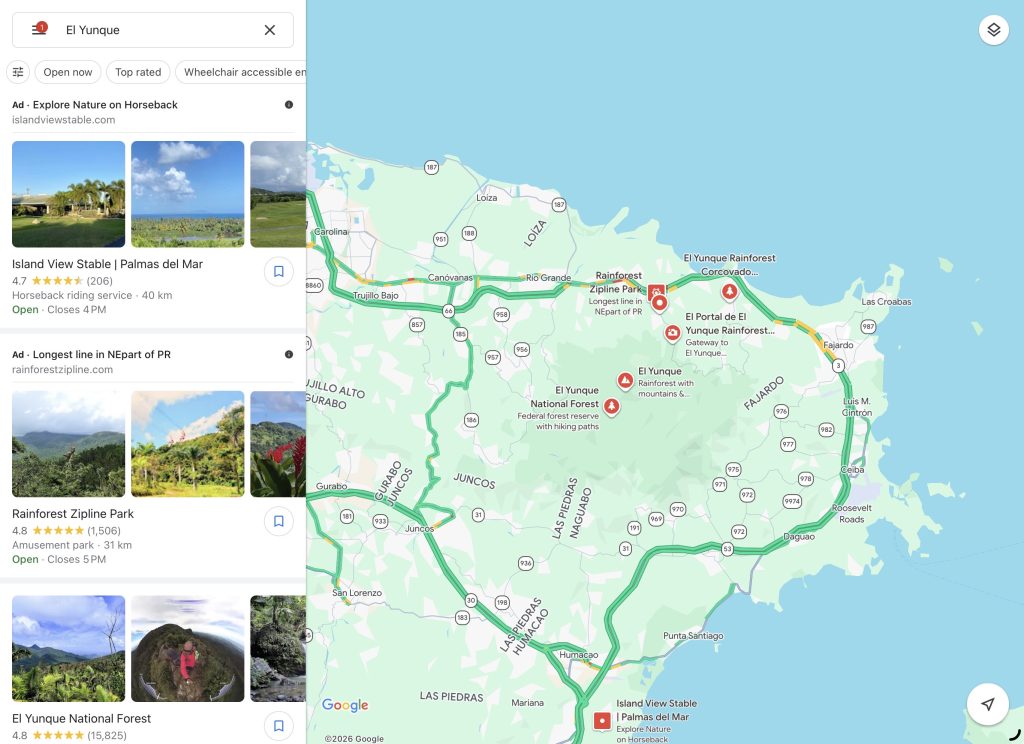Center map on your location arrow
The width and height of the screenshot is (1024, 744).
coord(987,704)
